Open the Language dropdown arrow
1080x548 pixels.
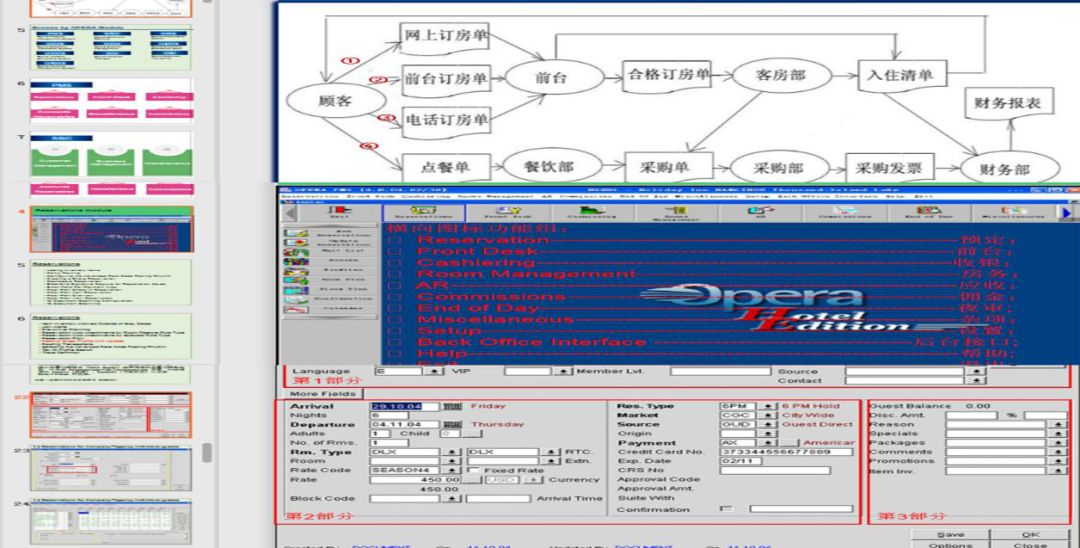pyautogui.click(x=433, y=371)
